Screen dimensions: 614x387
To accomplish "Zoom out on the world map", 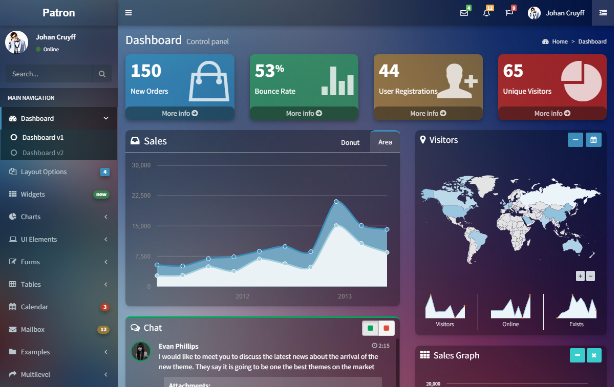I will coord(591,276).
